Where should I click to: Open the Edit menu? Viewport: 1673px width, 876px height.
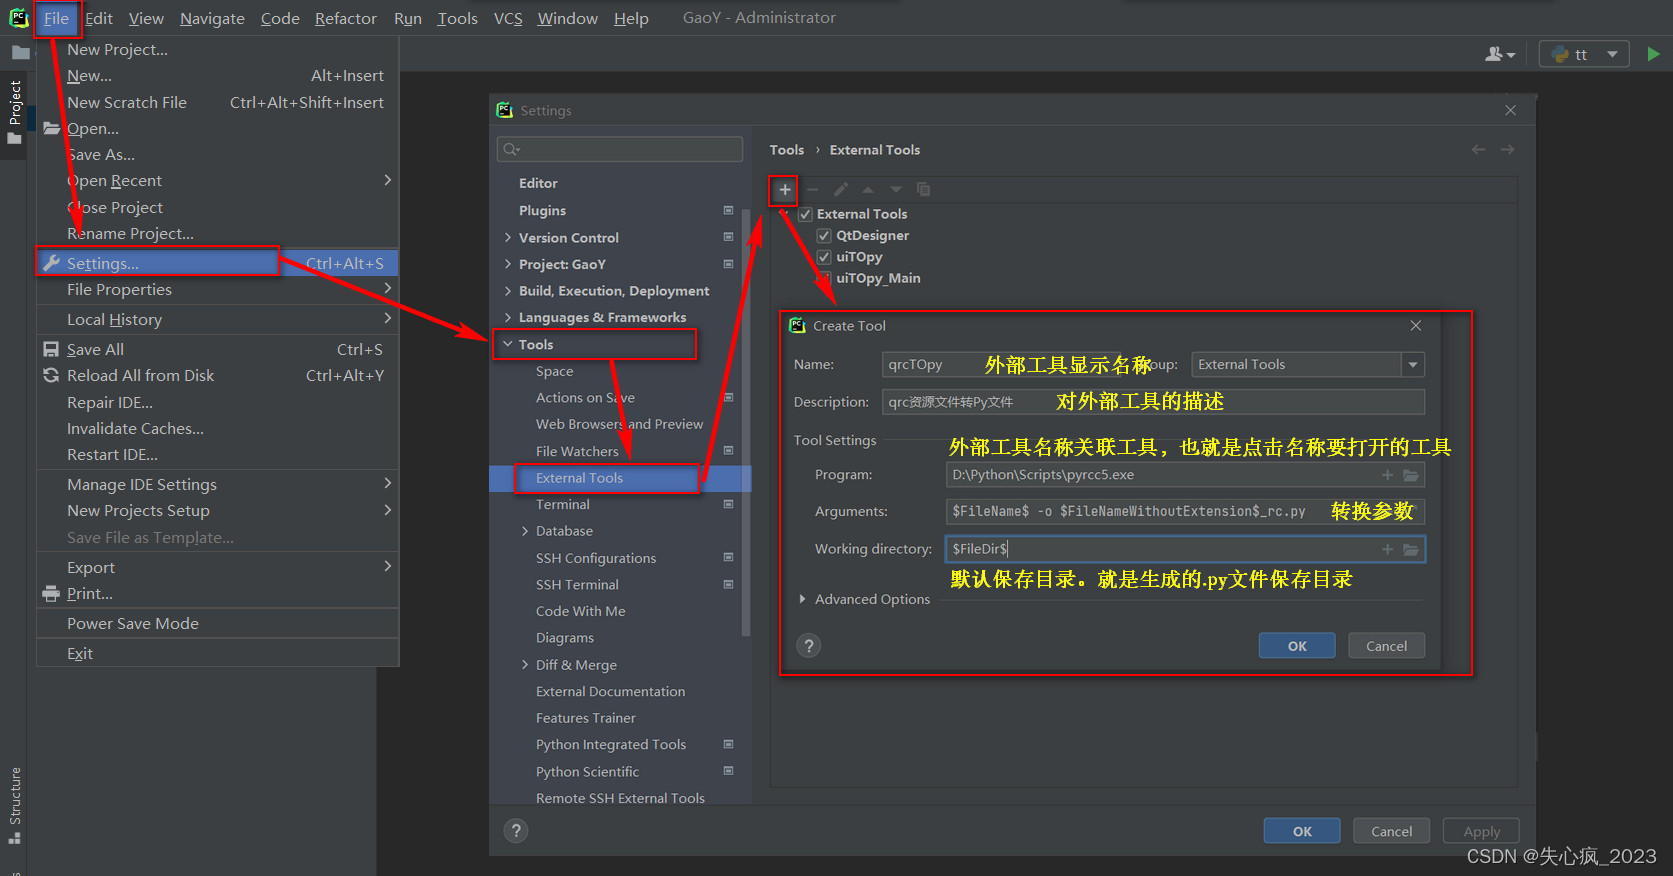coord(99,18)
